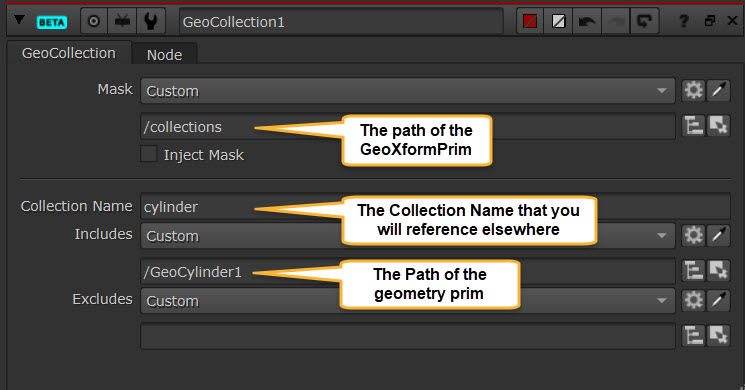The image size is (745, 390).
Task: Click the eyedropper icon beside Mask
Action: pyautogui.click(x=718, y=90)
